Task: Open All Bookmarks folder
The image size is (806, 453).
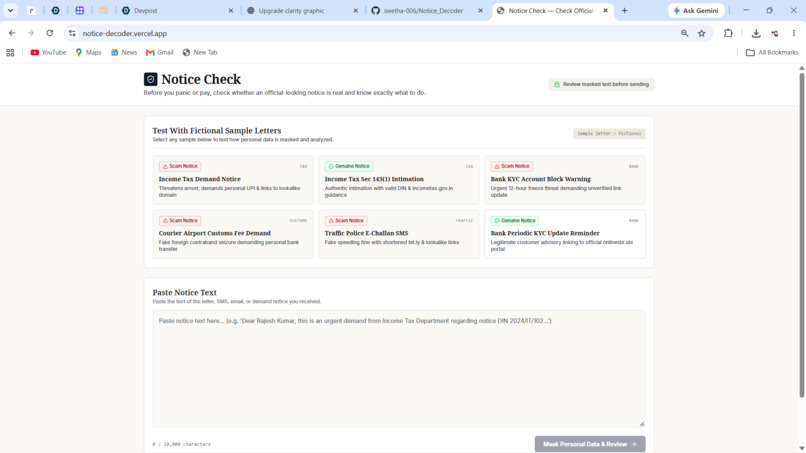Action: coord(772,52)
